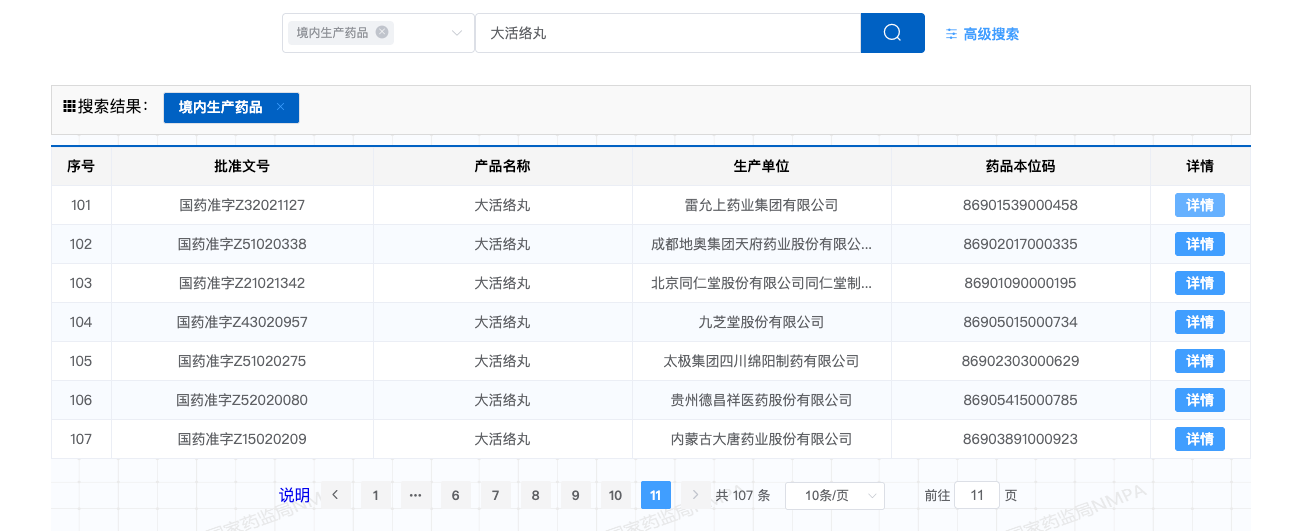
Task: Select the 境内生产药品 search result tab
Action: point(221,107)
